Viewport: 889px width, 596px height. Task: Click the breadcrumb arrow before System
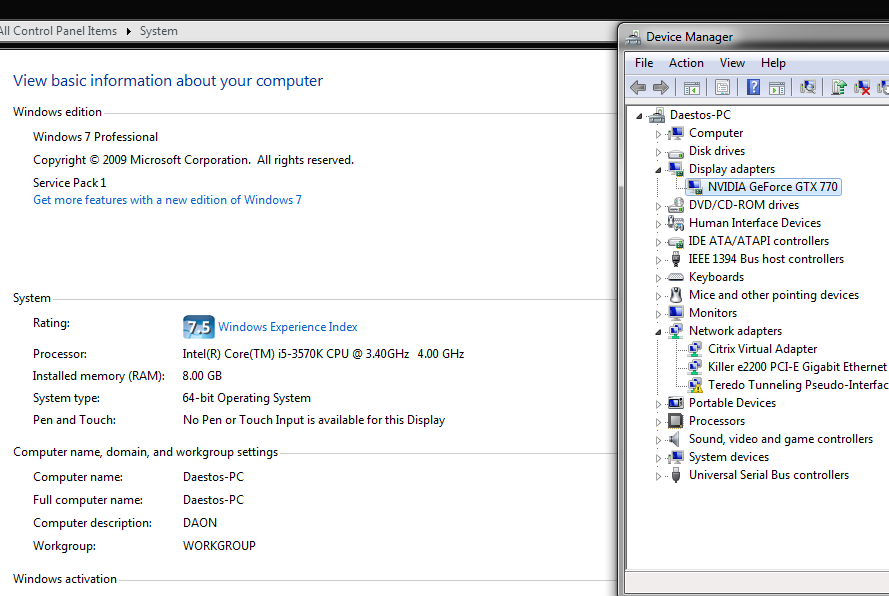pos(129,31)
